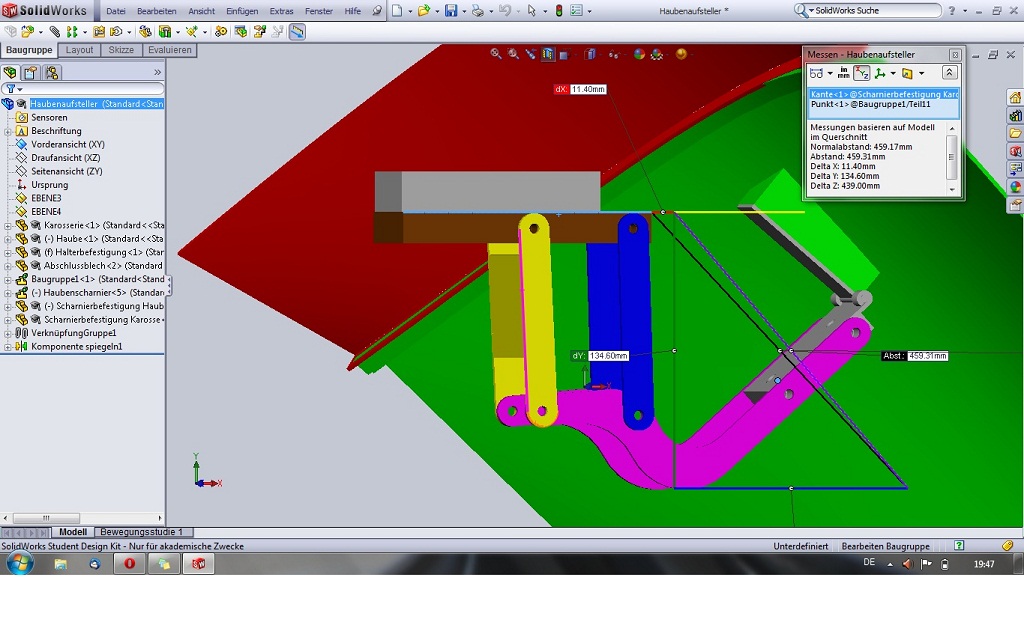
Task: Select Vorderansicht (XY) plane in tree
Action: coord(67,144)
